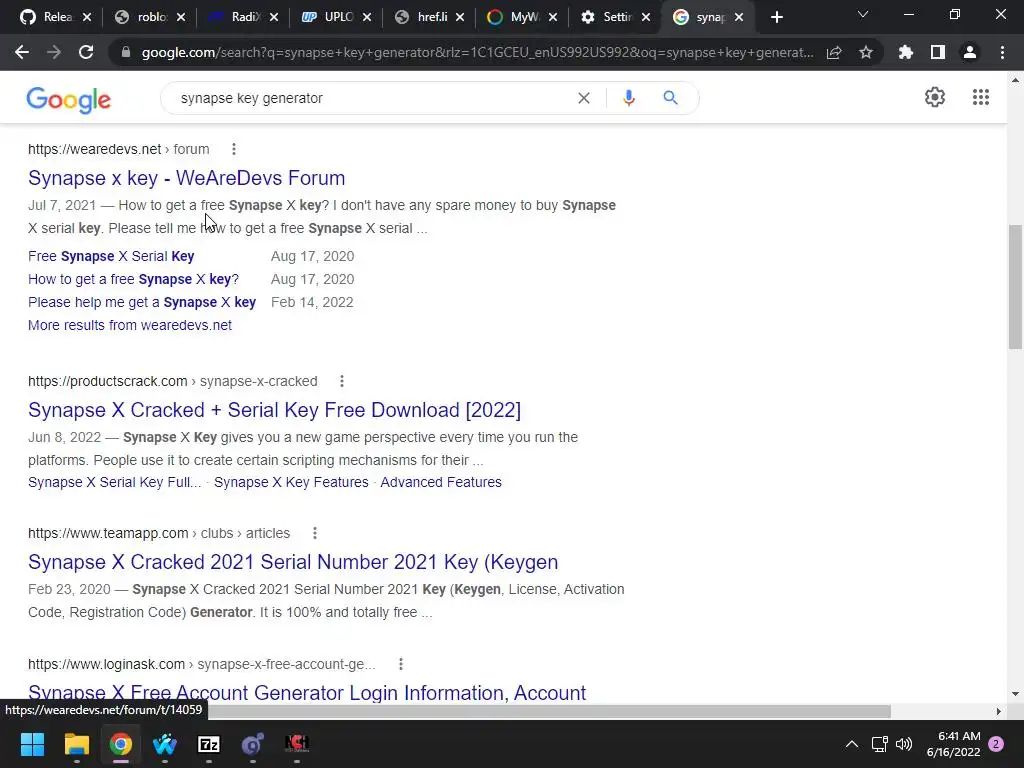This screenshot has width=1024, height=768.
Task: Click horizontal scrollbar right arrow
Action: [x=999, y=711]
